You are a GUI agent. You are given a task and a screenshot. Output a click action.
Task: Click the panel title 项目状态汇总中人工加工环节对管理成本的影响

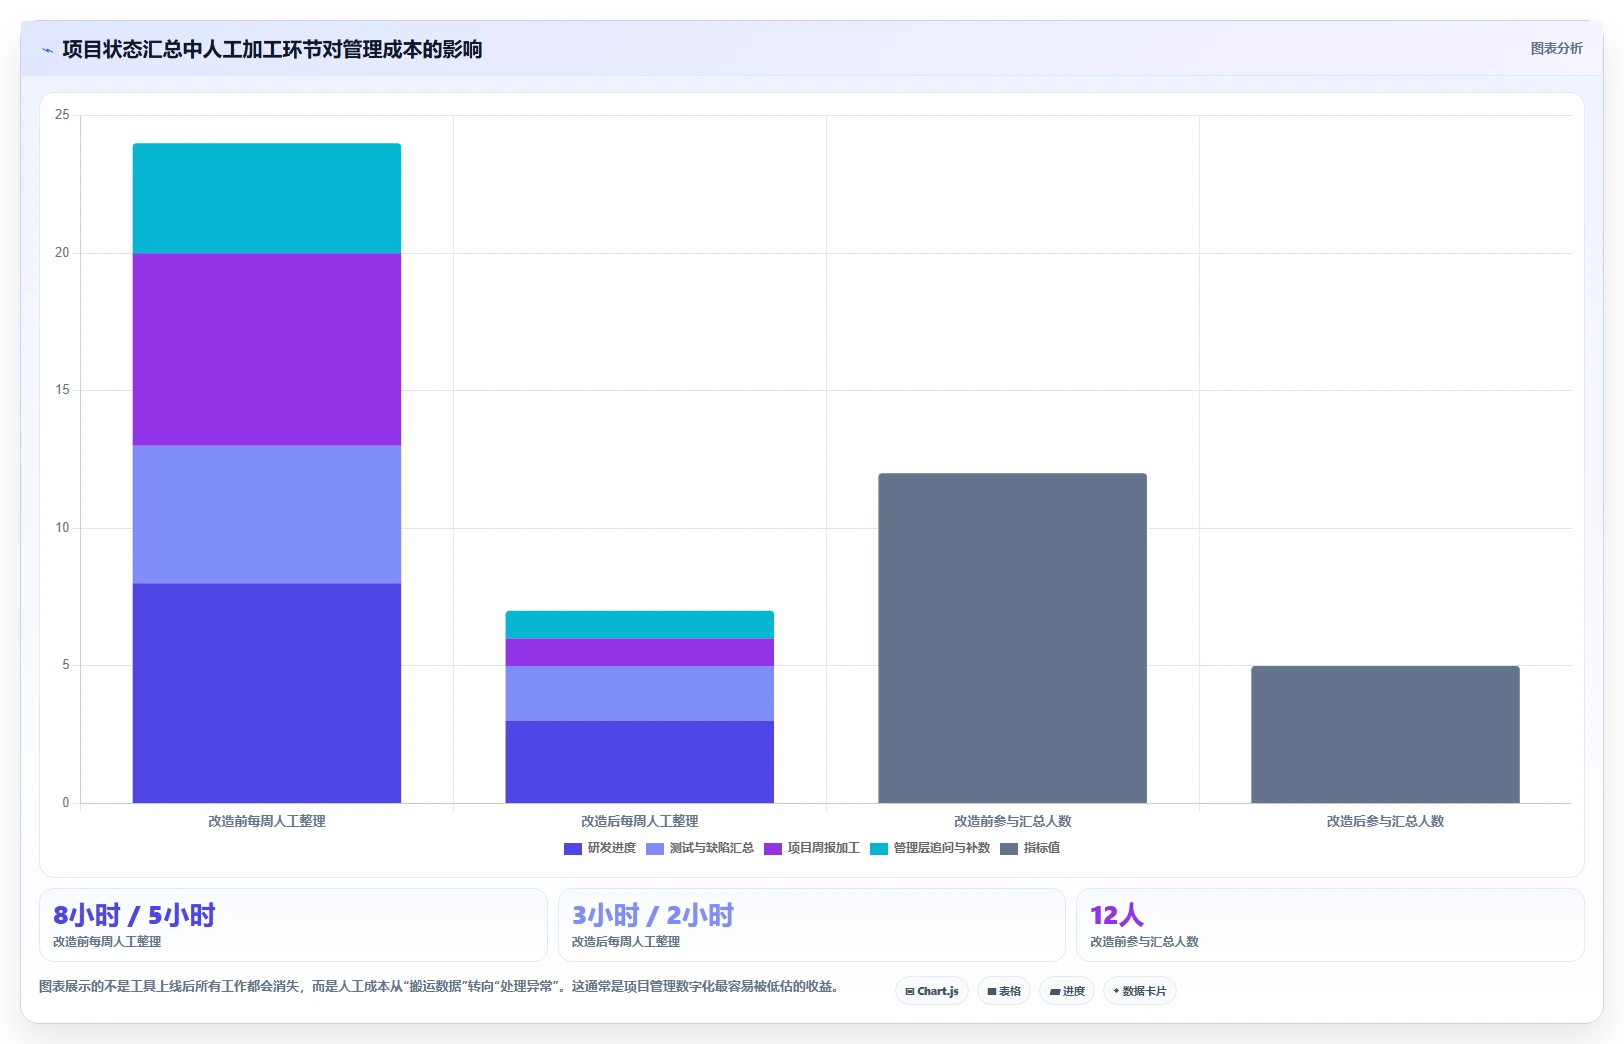272,49
